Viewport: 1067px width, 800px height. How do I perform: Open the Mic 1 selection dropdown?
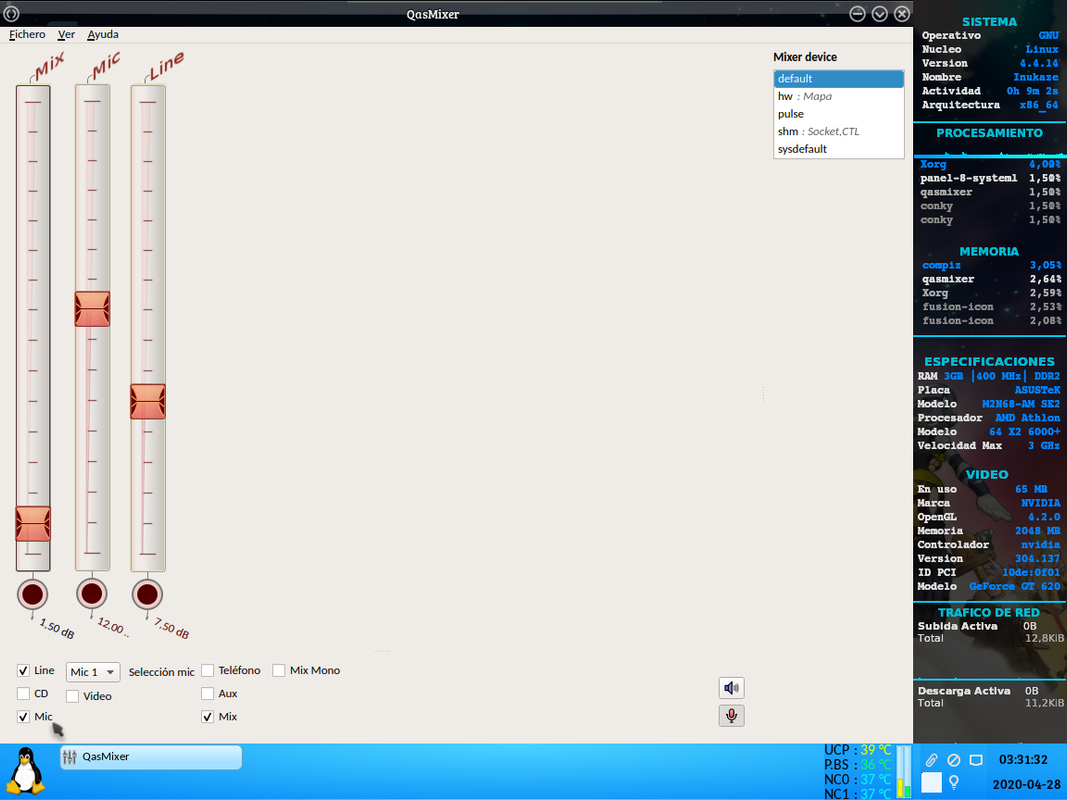[93, 672]
